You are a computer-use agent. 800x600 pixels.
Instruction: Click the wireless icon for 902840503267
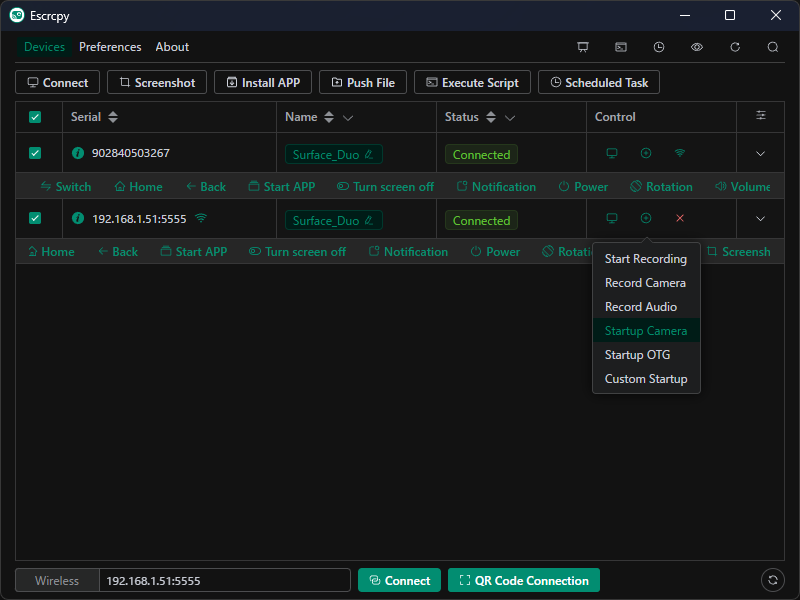click(680, 153)
